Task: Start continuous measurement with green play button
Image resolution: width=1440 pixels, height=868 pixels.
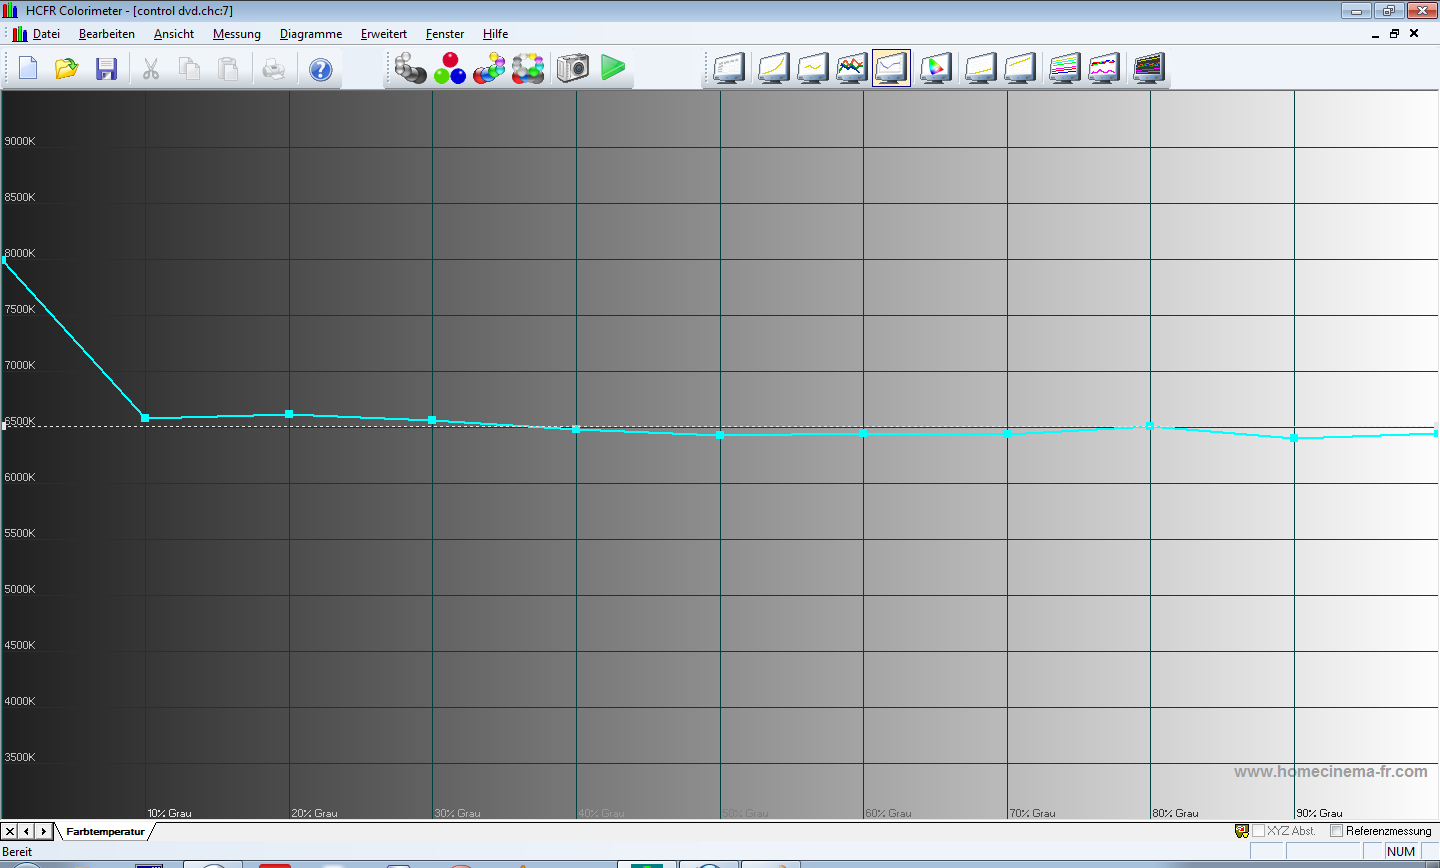Action: pyautogui.click(x=613, y=68)
